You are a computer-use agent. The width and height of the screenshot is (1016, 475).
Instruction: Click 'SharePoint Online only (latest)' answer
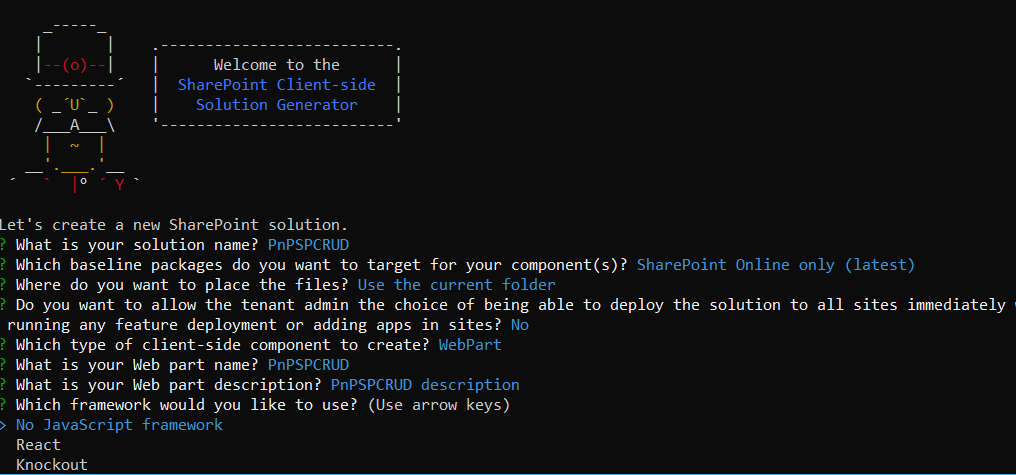pyautogui.click(x=776, y=265)
